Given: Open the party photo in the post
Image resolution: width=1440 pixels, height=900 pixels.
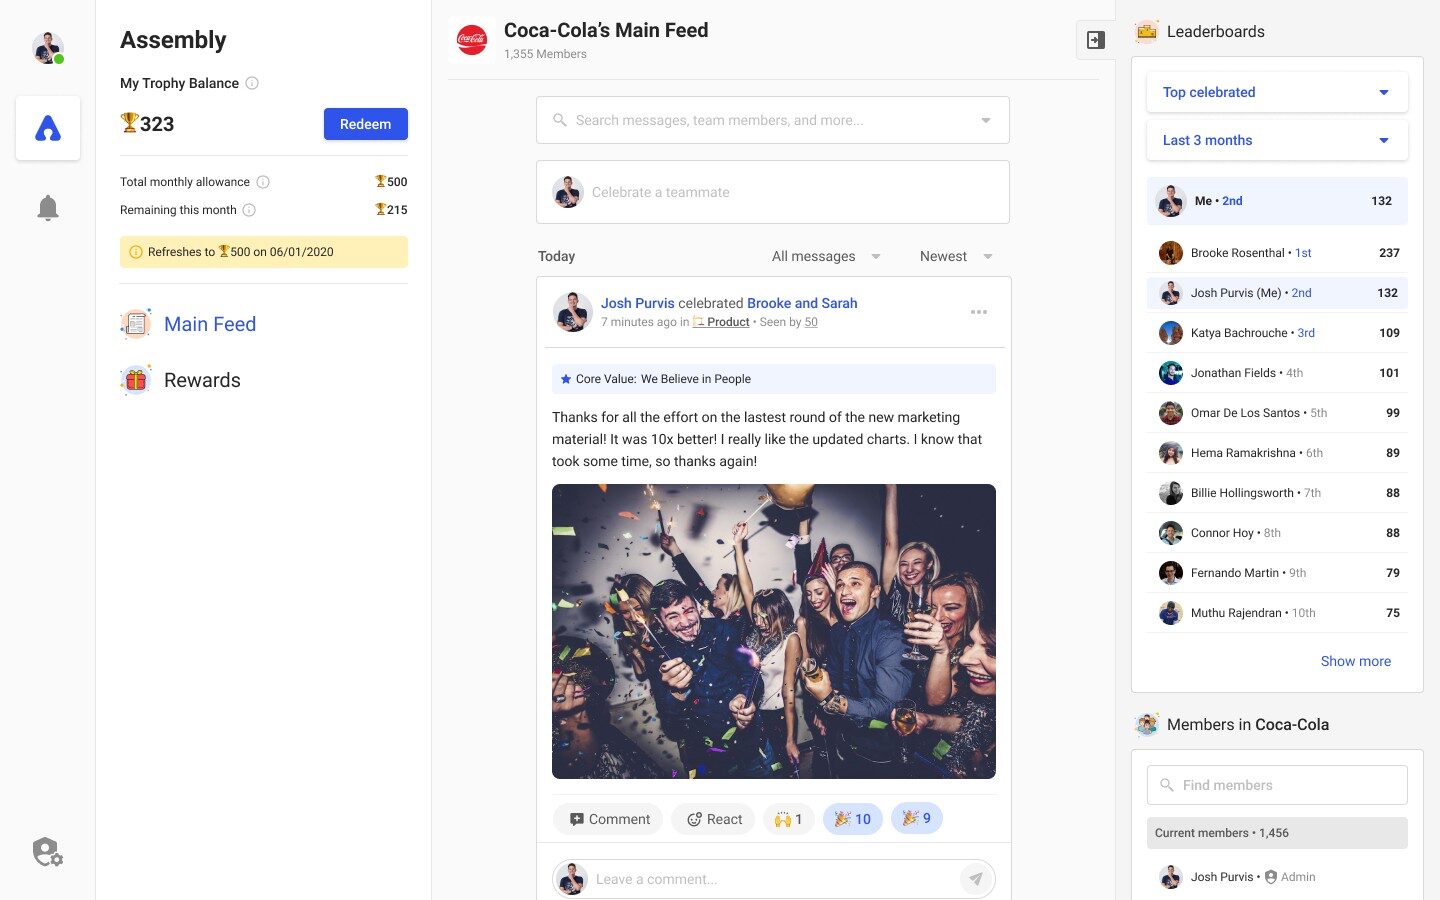Looking at the screenshot, I should click(774, 631).
